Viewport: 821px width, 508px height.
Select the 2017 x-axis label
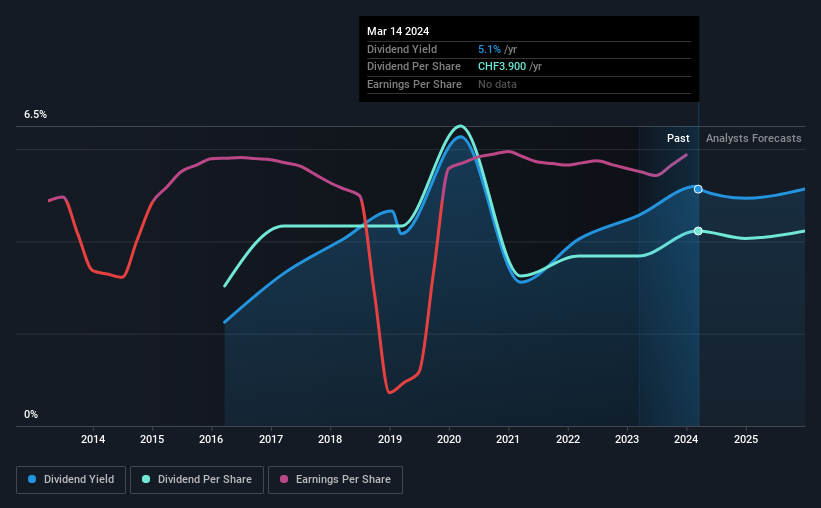(x=271, y=439)
